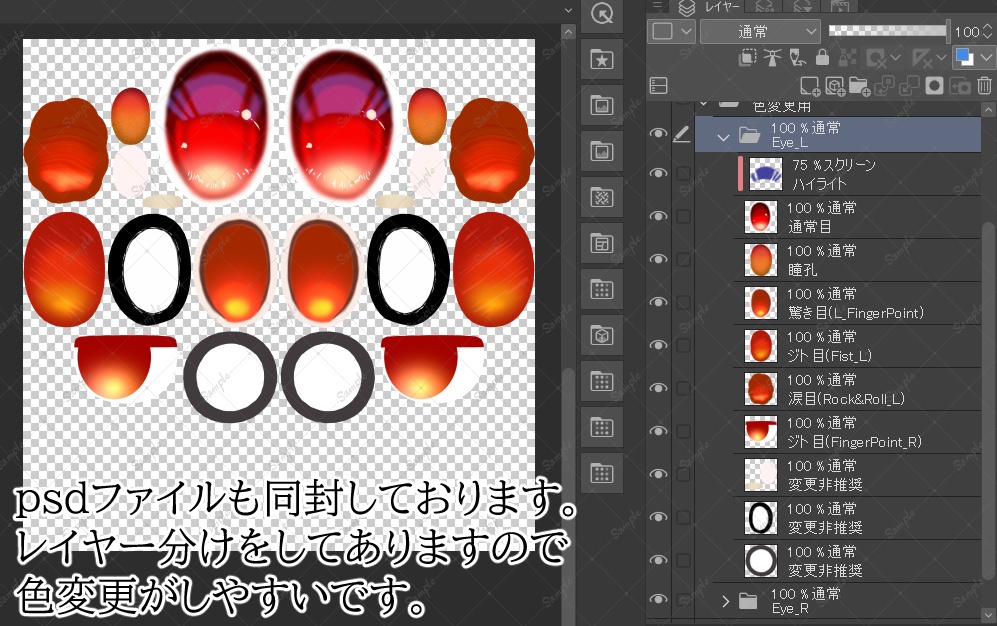
Task: Click the layer palette display settings button
Action: (658, 85)
